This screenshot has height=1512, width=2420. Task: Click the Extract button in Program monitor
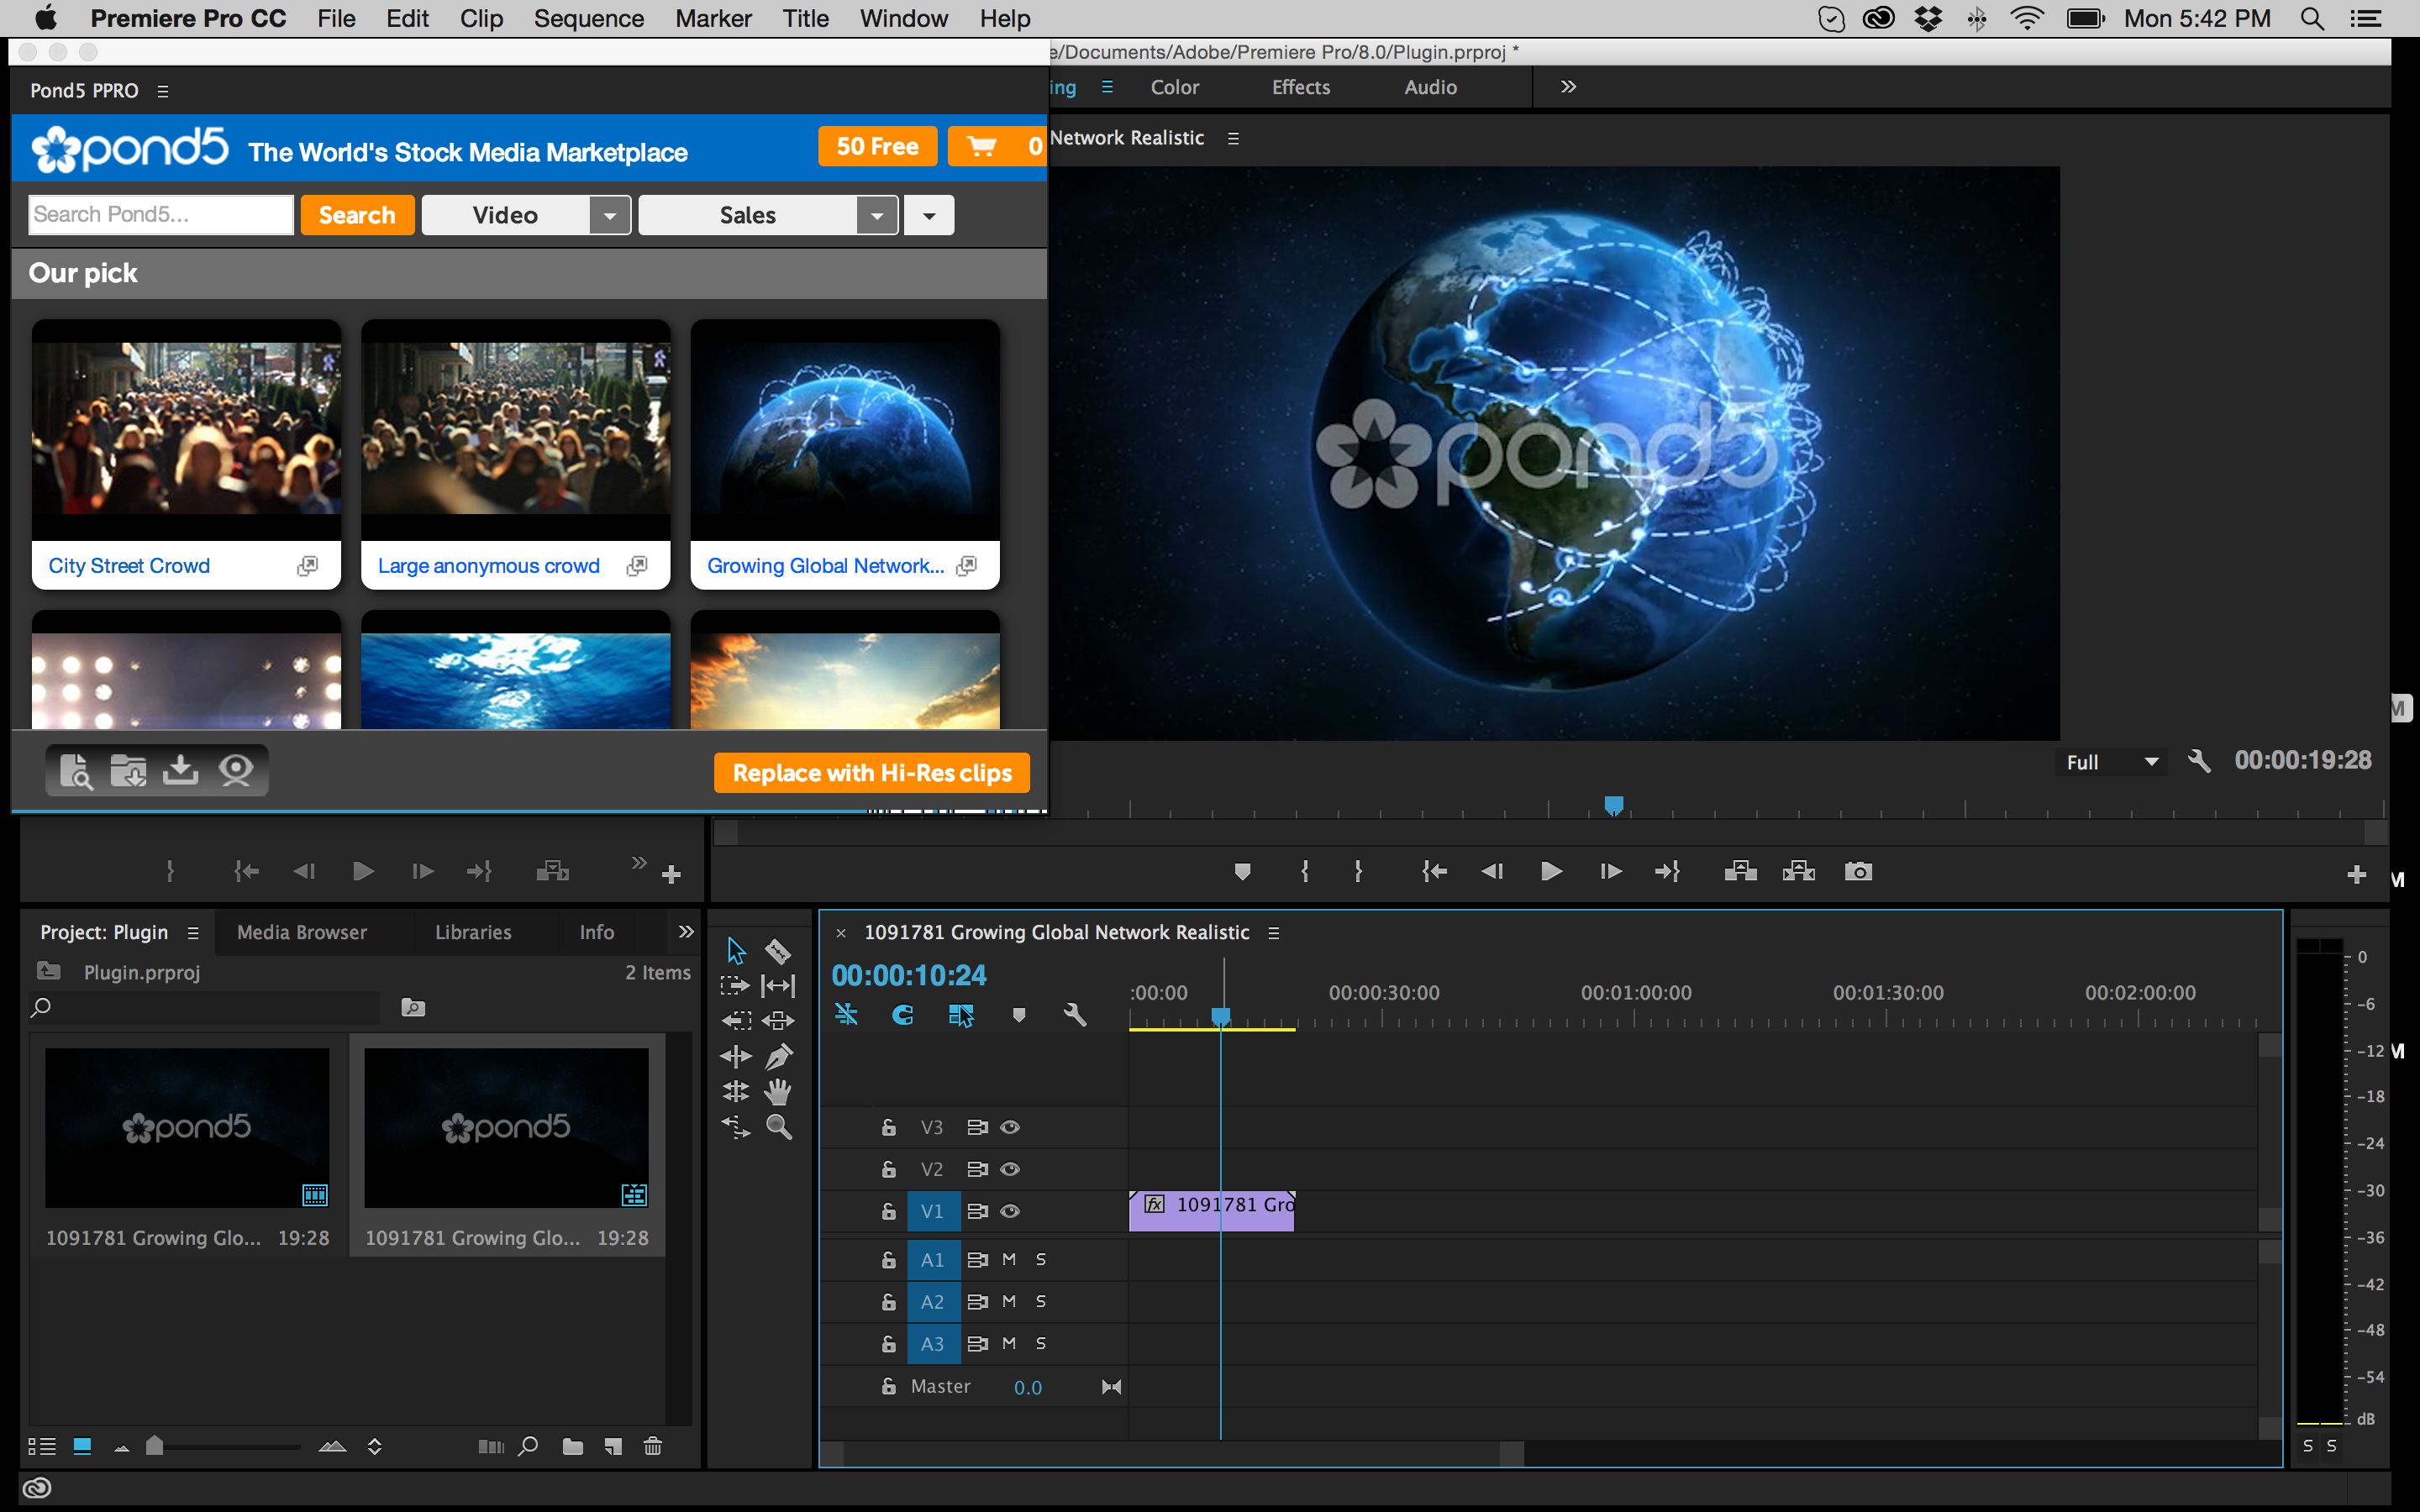pyautogui.click(x=1799, y=871)
